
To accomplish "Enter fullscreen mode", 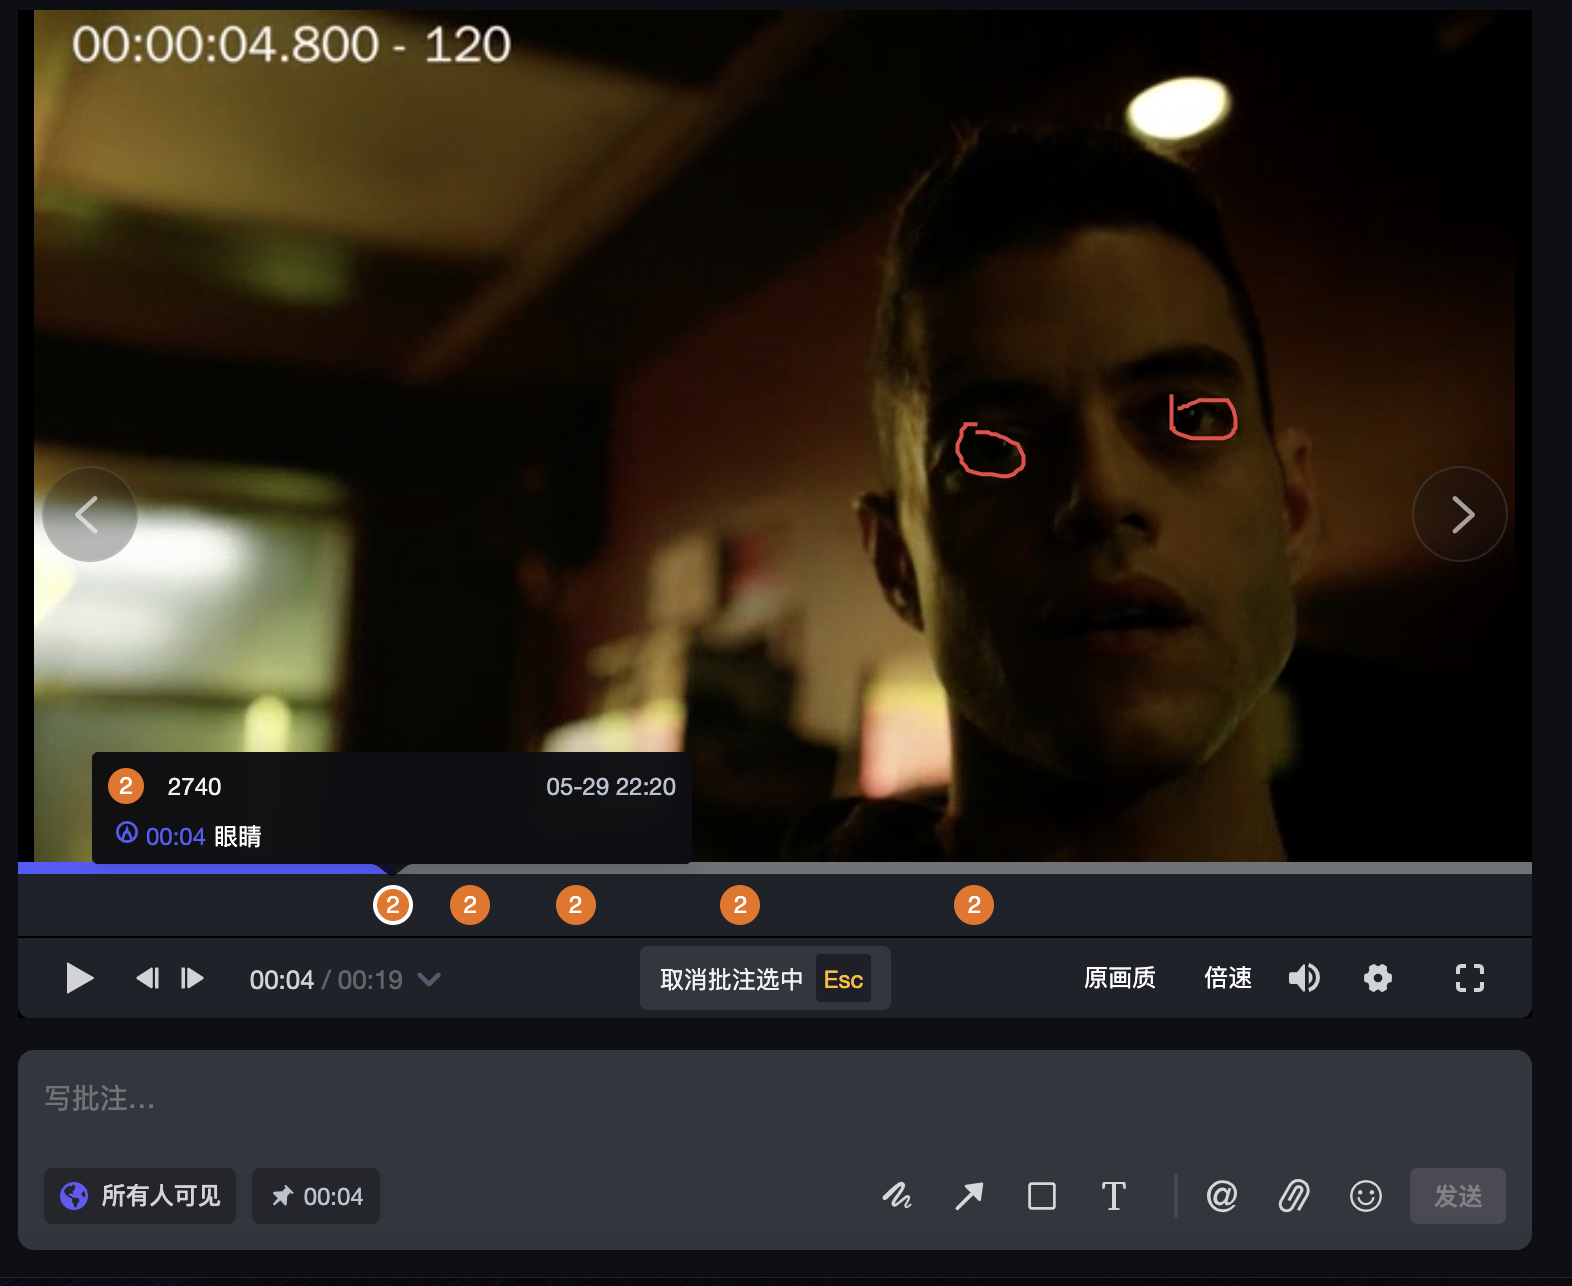I will 1469,978.
